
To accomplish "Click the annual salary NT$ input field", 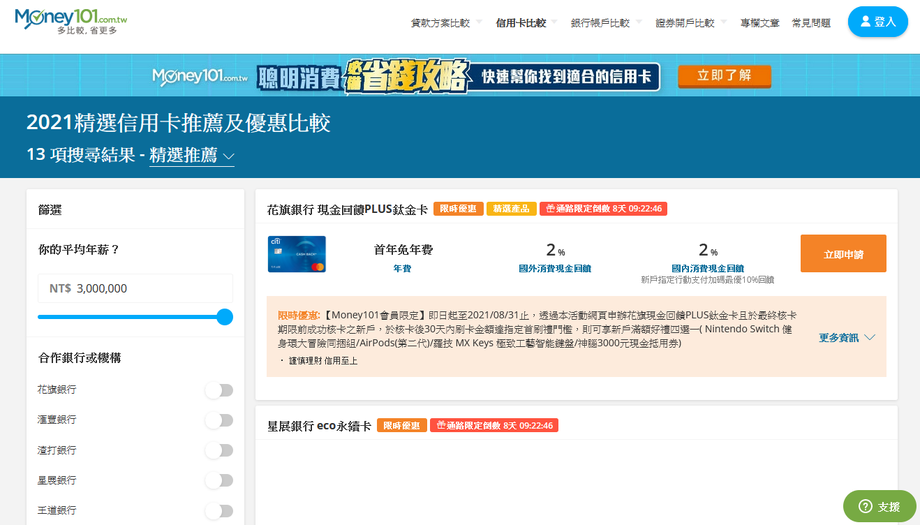I will 136,288.
